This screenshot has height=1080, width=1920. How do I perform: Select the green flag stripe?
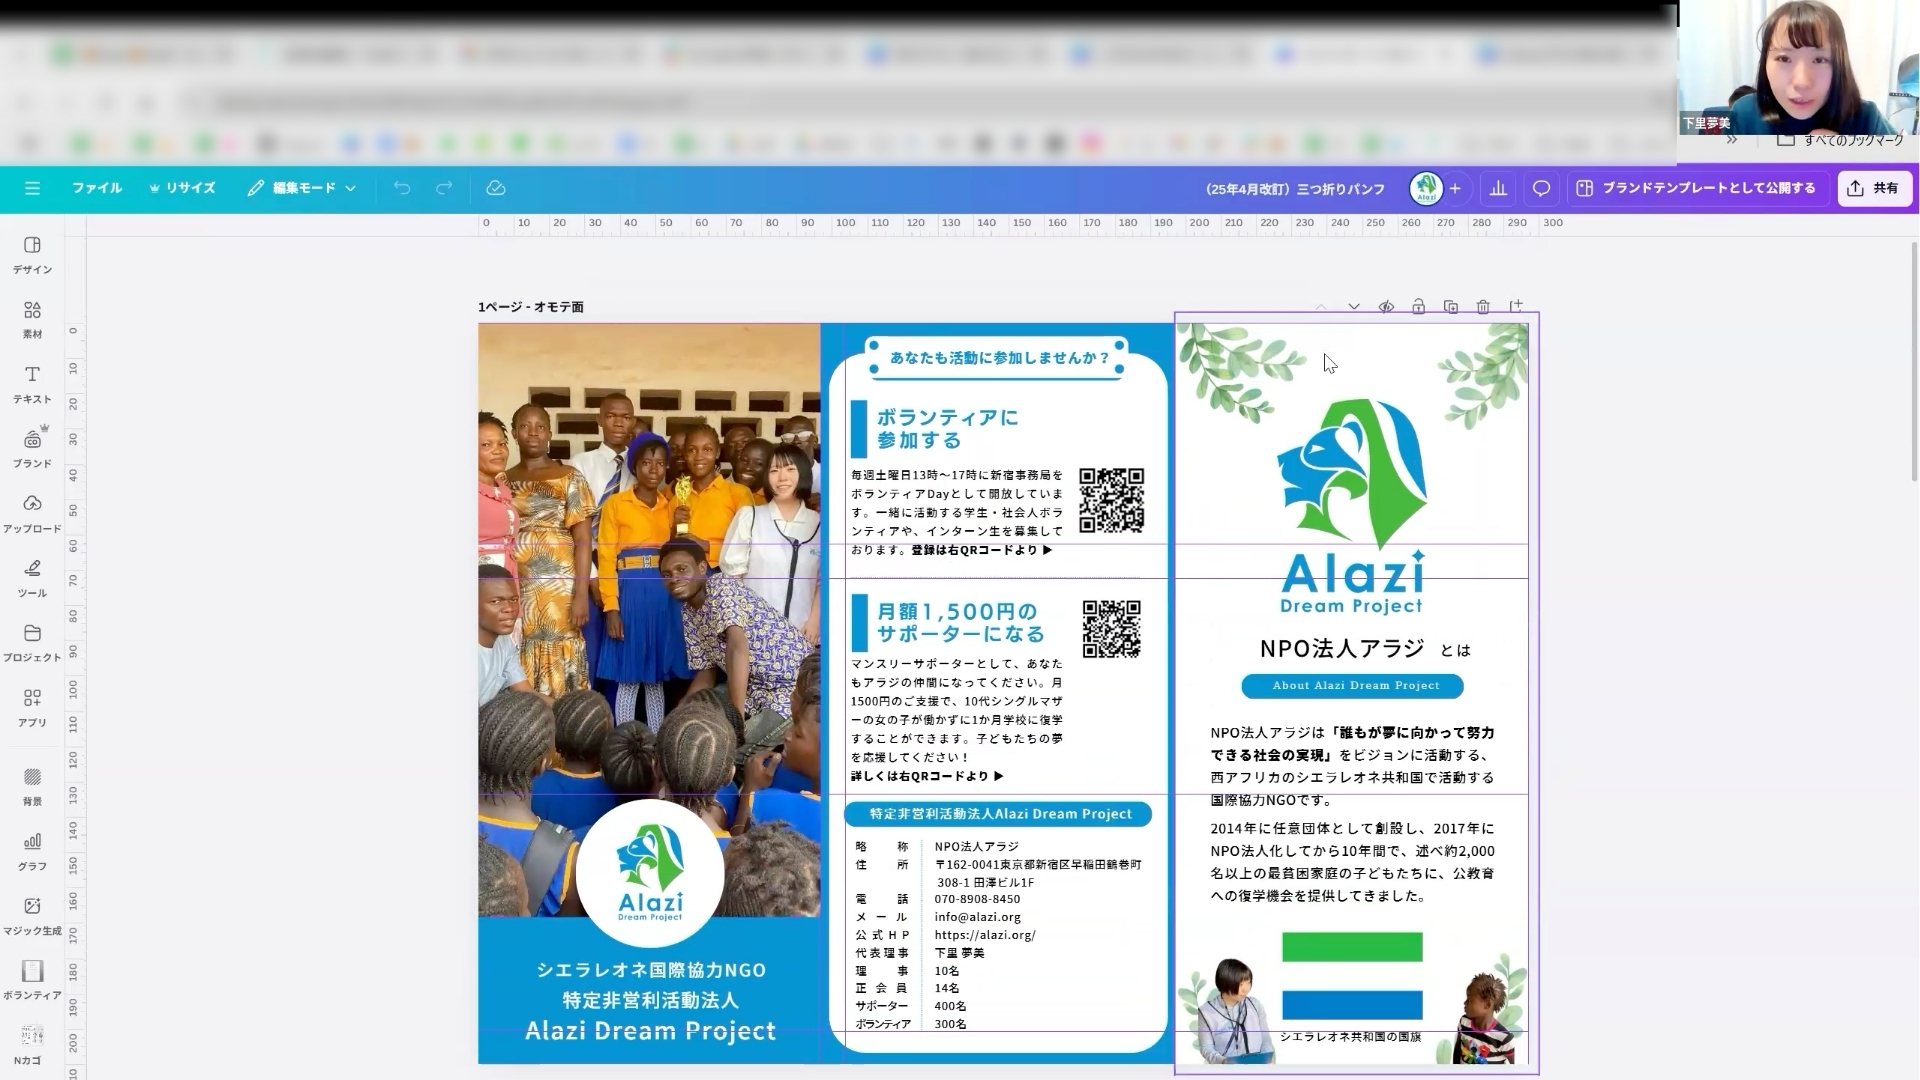click(x=1352, y=947)
